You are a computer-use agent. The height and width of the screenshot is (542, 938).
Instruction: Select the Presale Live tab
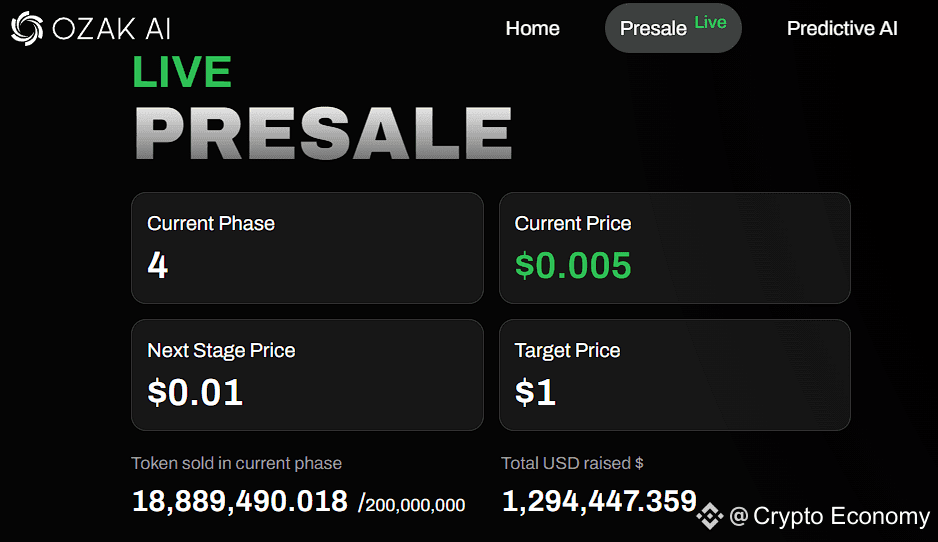point(673,28)
